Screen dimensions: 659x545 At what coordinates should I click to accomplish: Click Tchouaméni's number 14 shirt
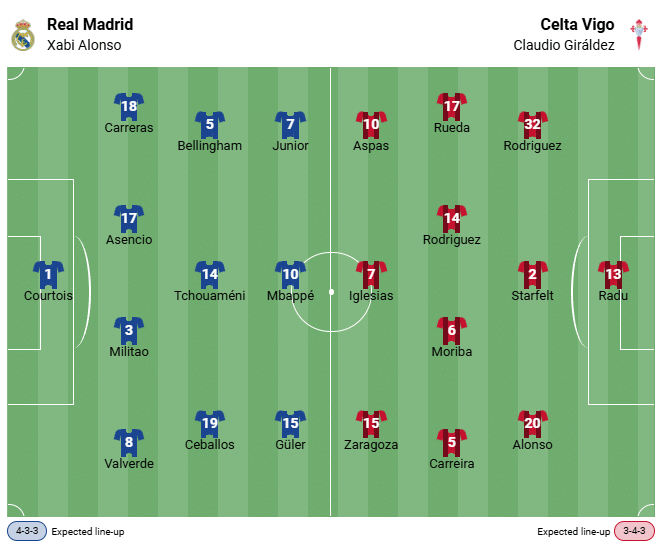click(209, 274)
